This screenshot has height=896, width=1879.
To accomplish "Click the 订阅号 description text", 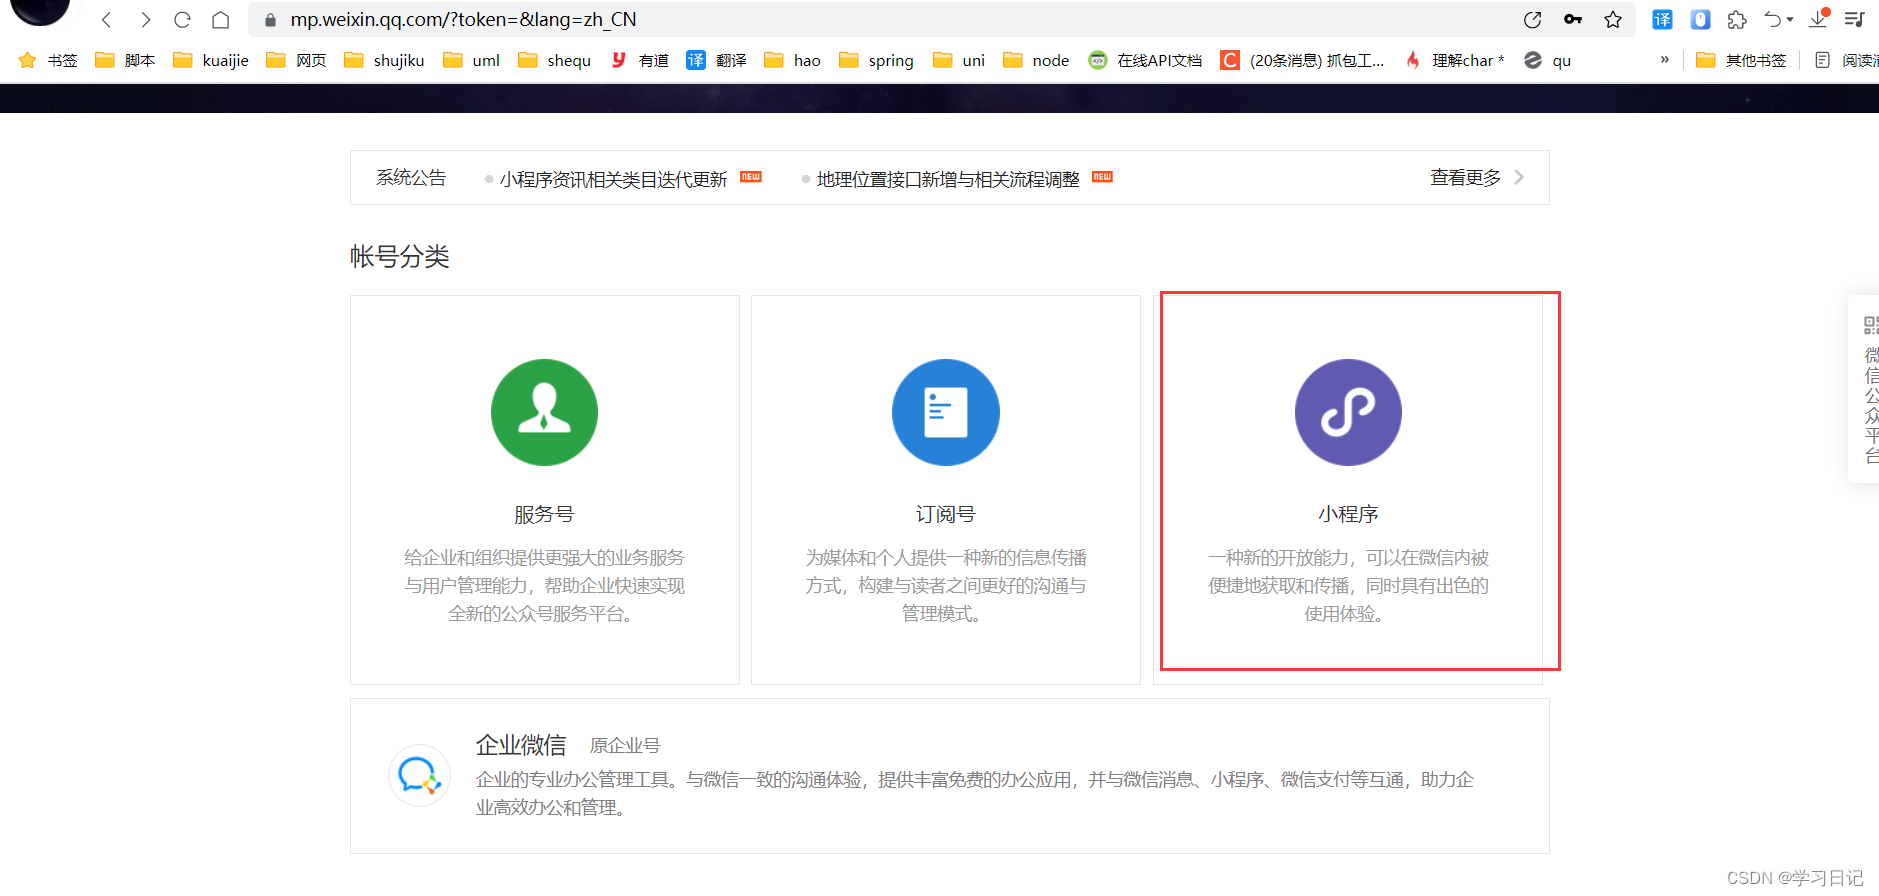I will coord(945,586).
